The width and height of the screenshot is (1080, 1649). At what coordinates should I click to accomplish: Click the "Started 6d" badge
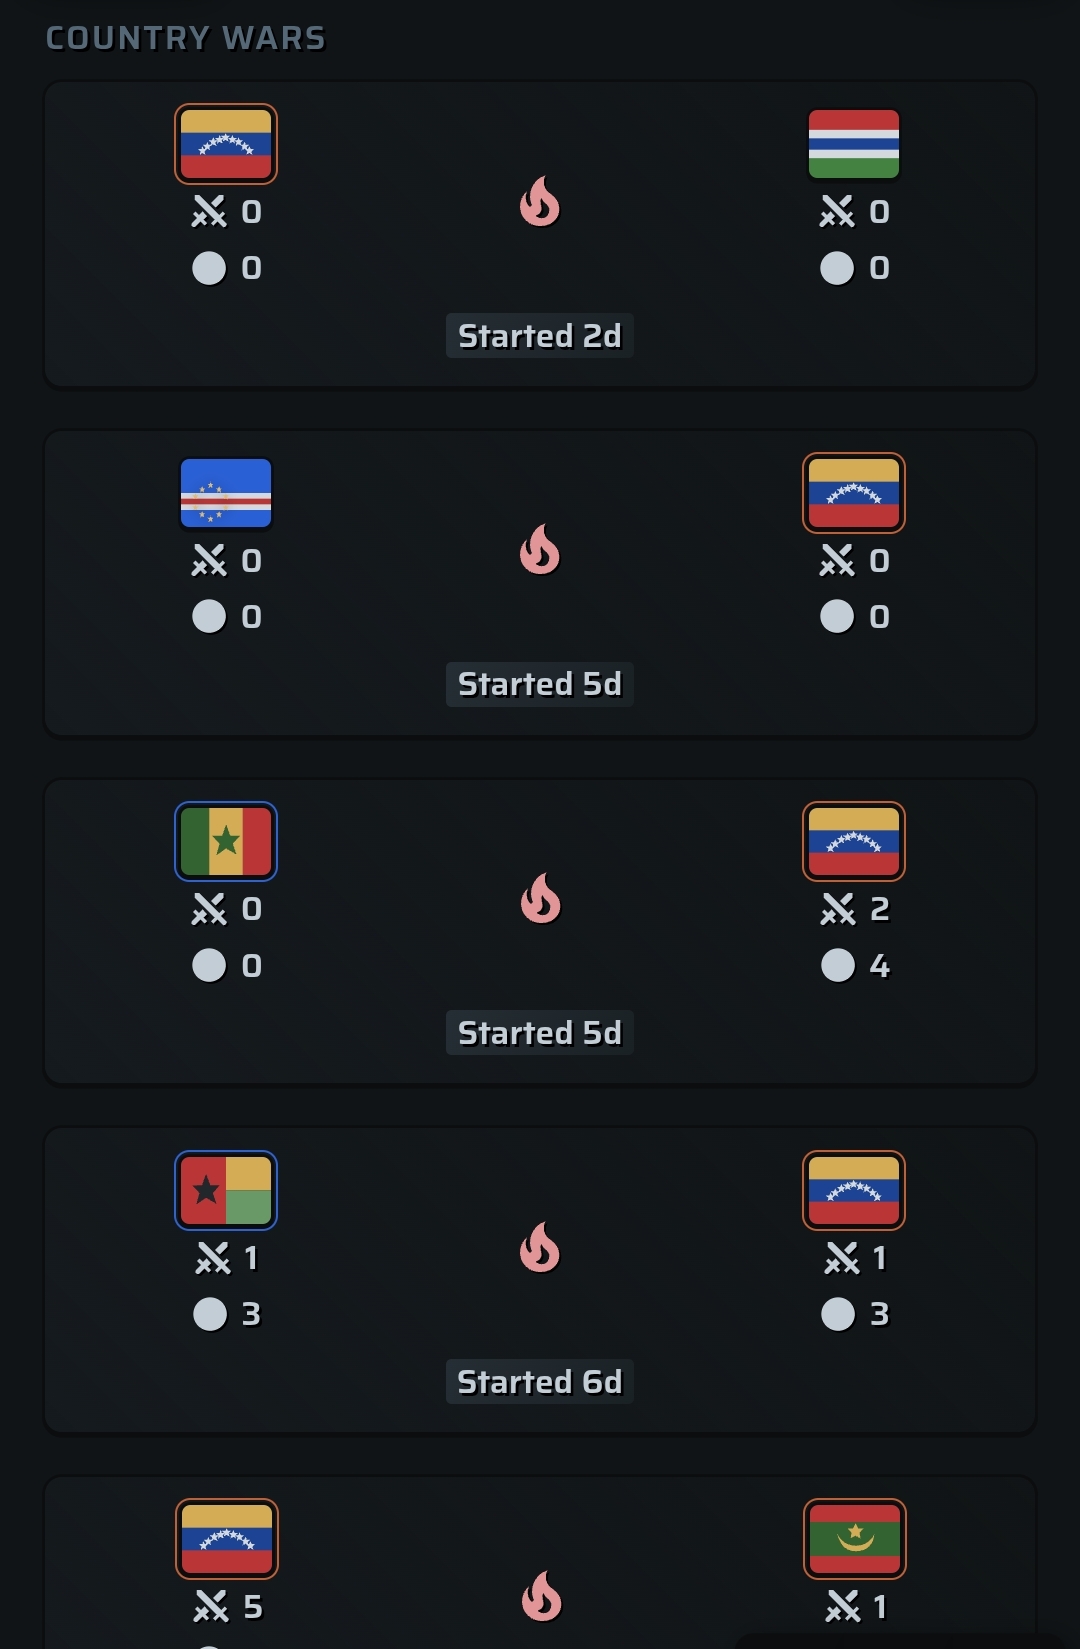coord(540,1382)
